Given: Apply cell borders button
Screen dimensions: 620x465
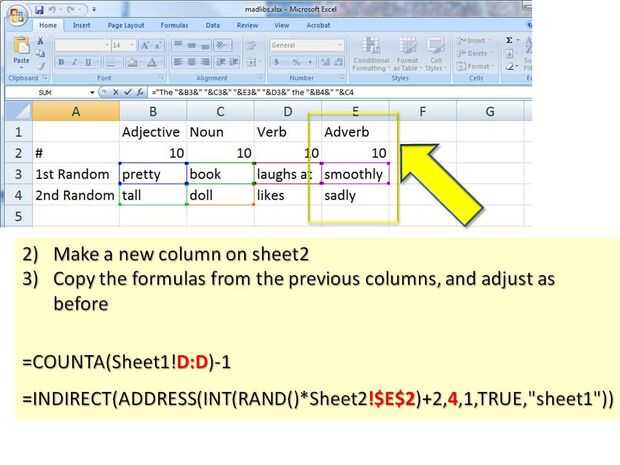Looking at the screenshot, I should point(113,62).
